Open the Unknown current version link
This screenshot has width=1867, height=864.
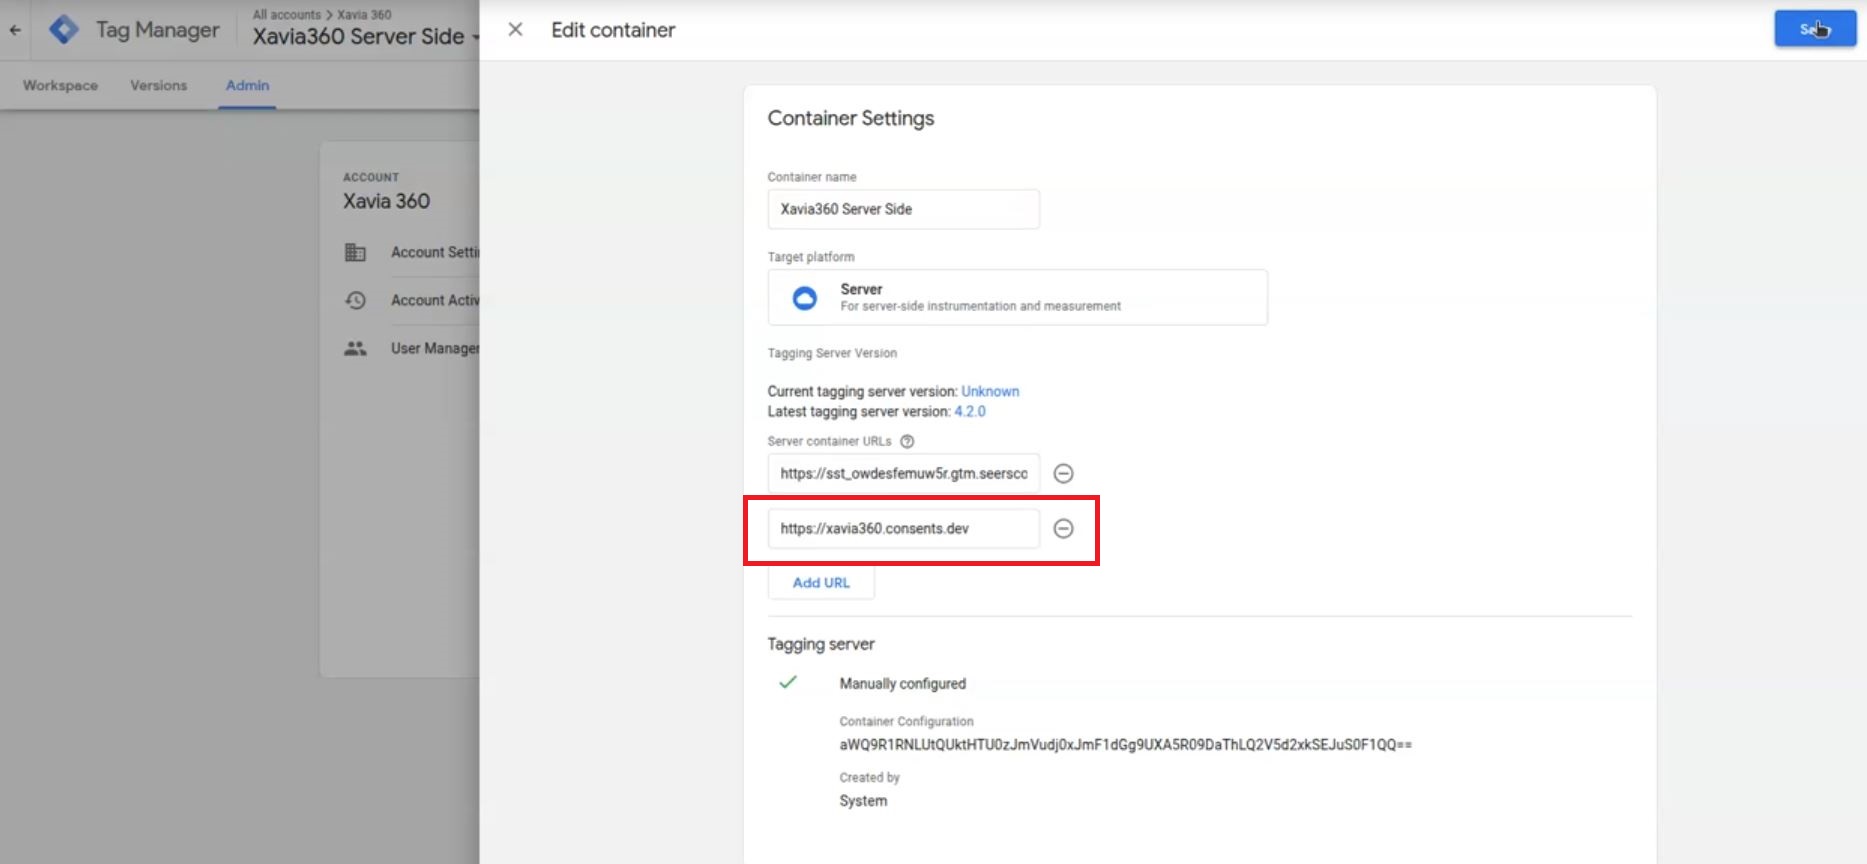tap(990, 391)
